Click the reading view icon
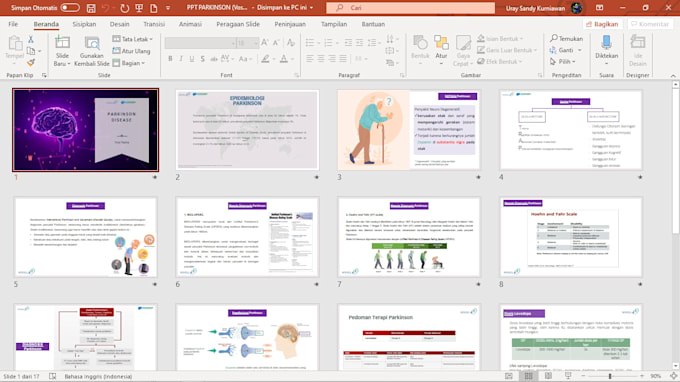 (x=548, y=376)
